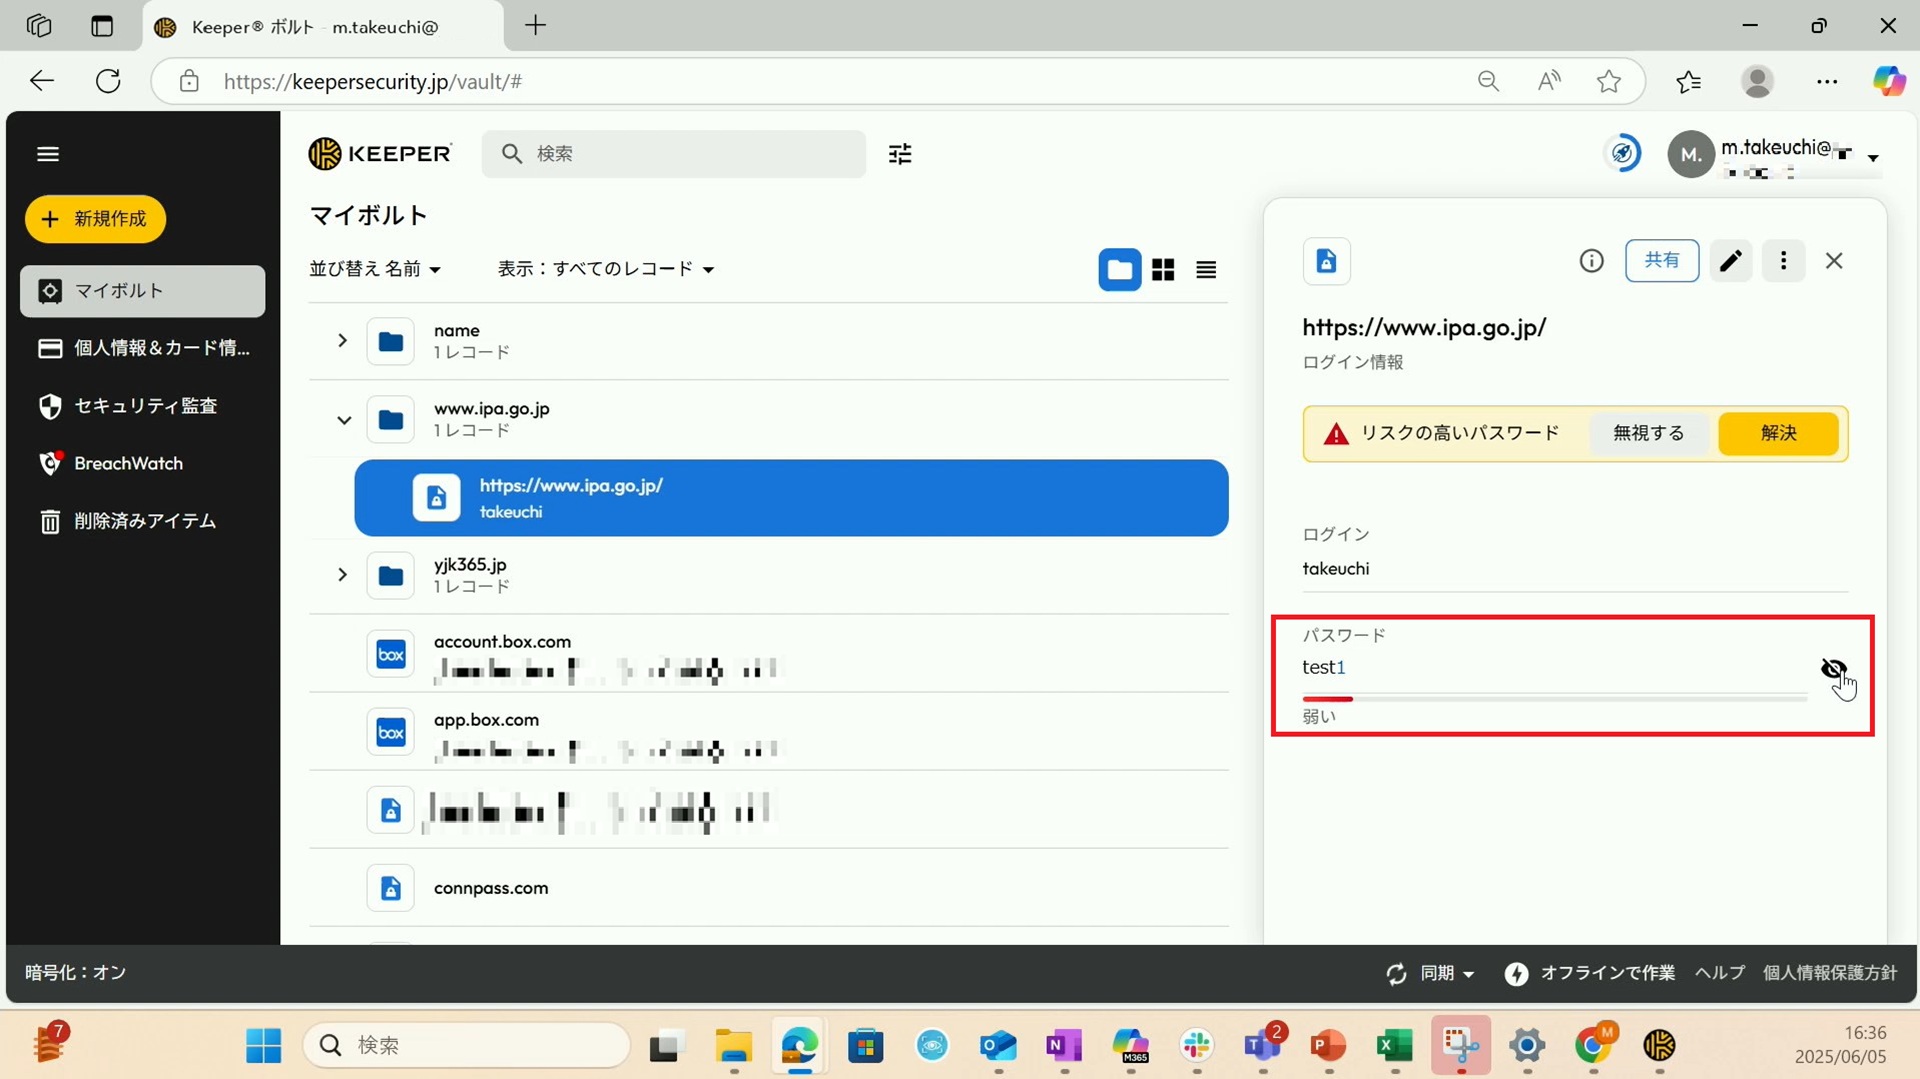Open BreachWatch in the sidebar
This screenshot has width=1920, height=1079.
coord(128,463)
